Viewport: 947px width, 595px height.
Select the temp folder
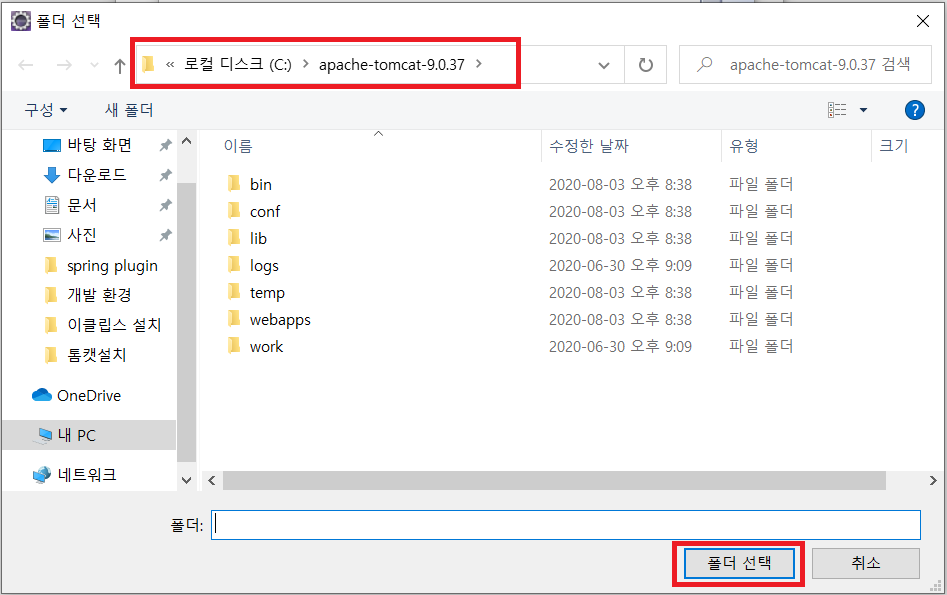(268, 293)
